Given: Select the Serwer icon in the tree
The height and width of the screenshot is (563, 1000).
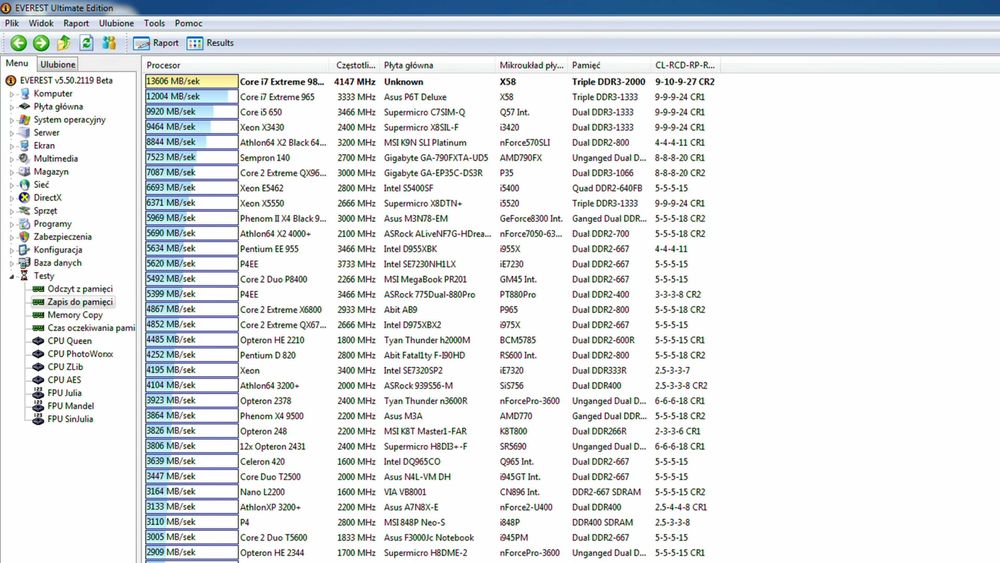Looking at the screenshot, I should [x=24, y=133].
